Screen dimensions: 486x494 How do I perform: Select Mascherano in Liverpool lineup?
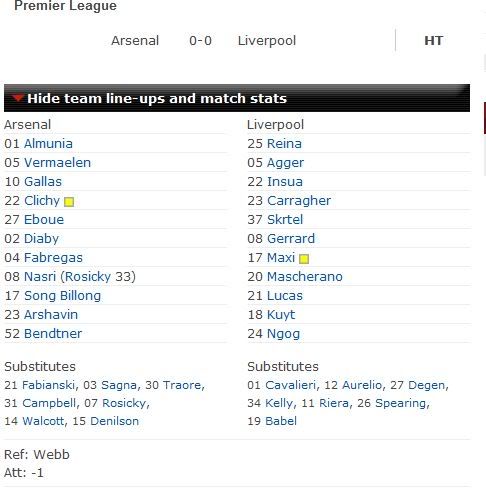305,277
